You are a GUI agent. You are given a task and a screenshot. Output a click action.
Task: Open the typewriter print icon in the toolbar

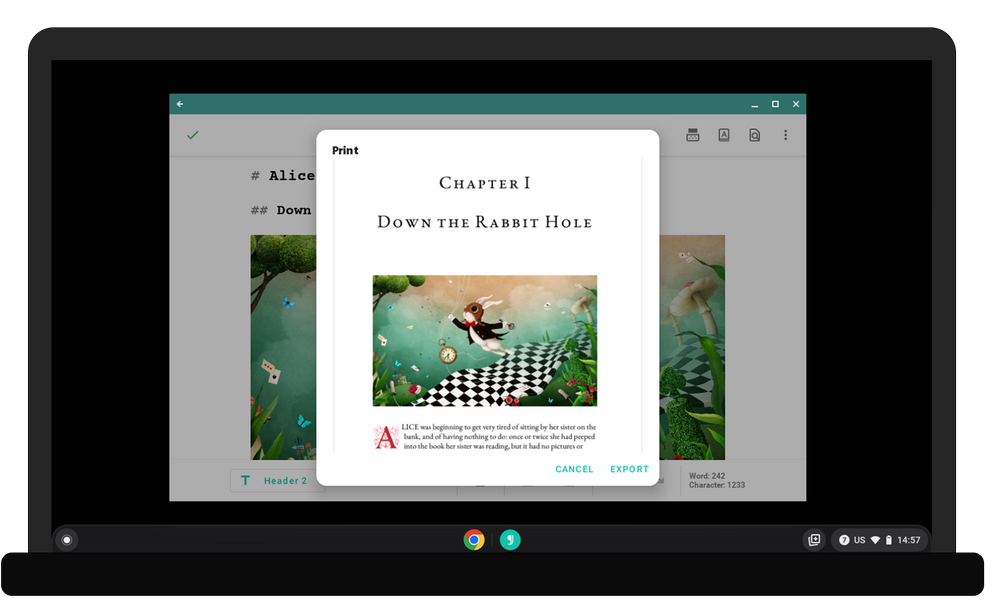[x=692, y=134]
